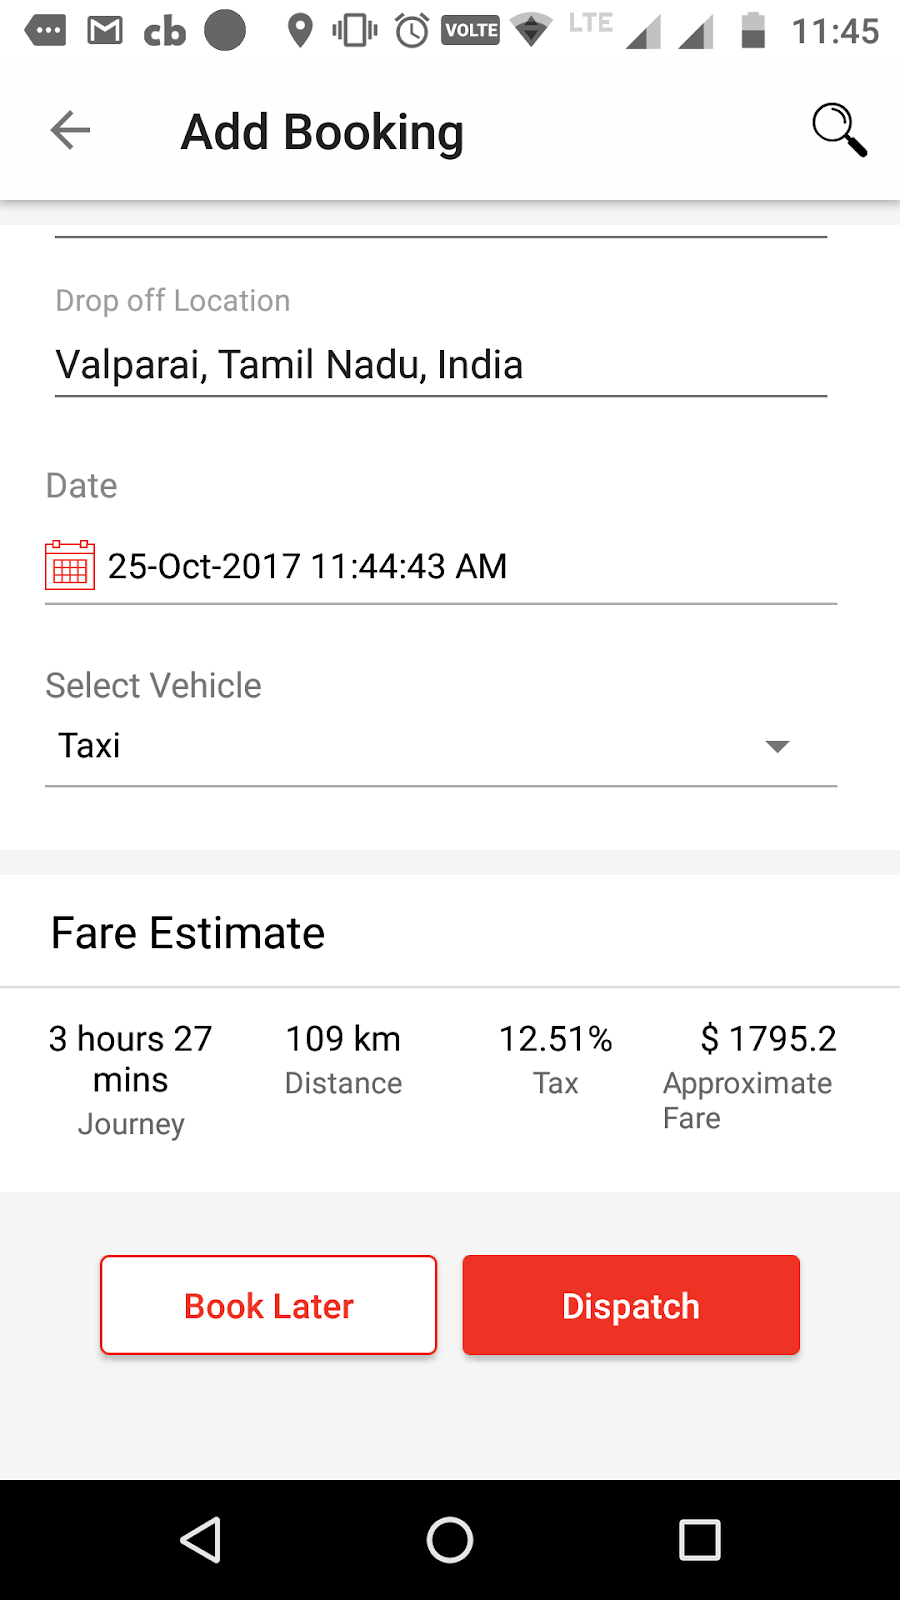Image resolution: width=900 pixels, height=1600 pixels.
Task: Edit the Valparai drop off location field
Action: 441,365
